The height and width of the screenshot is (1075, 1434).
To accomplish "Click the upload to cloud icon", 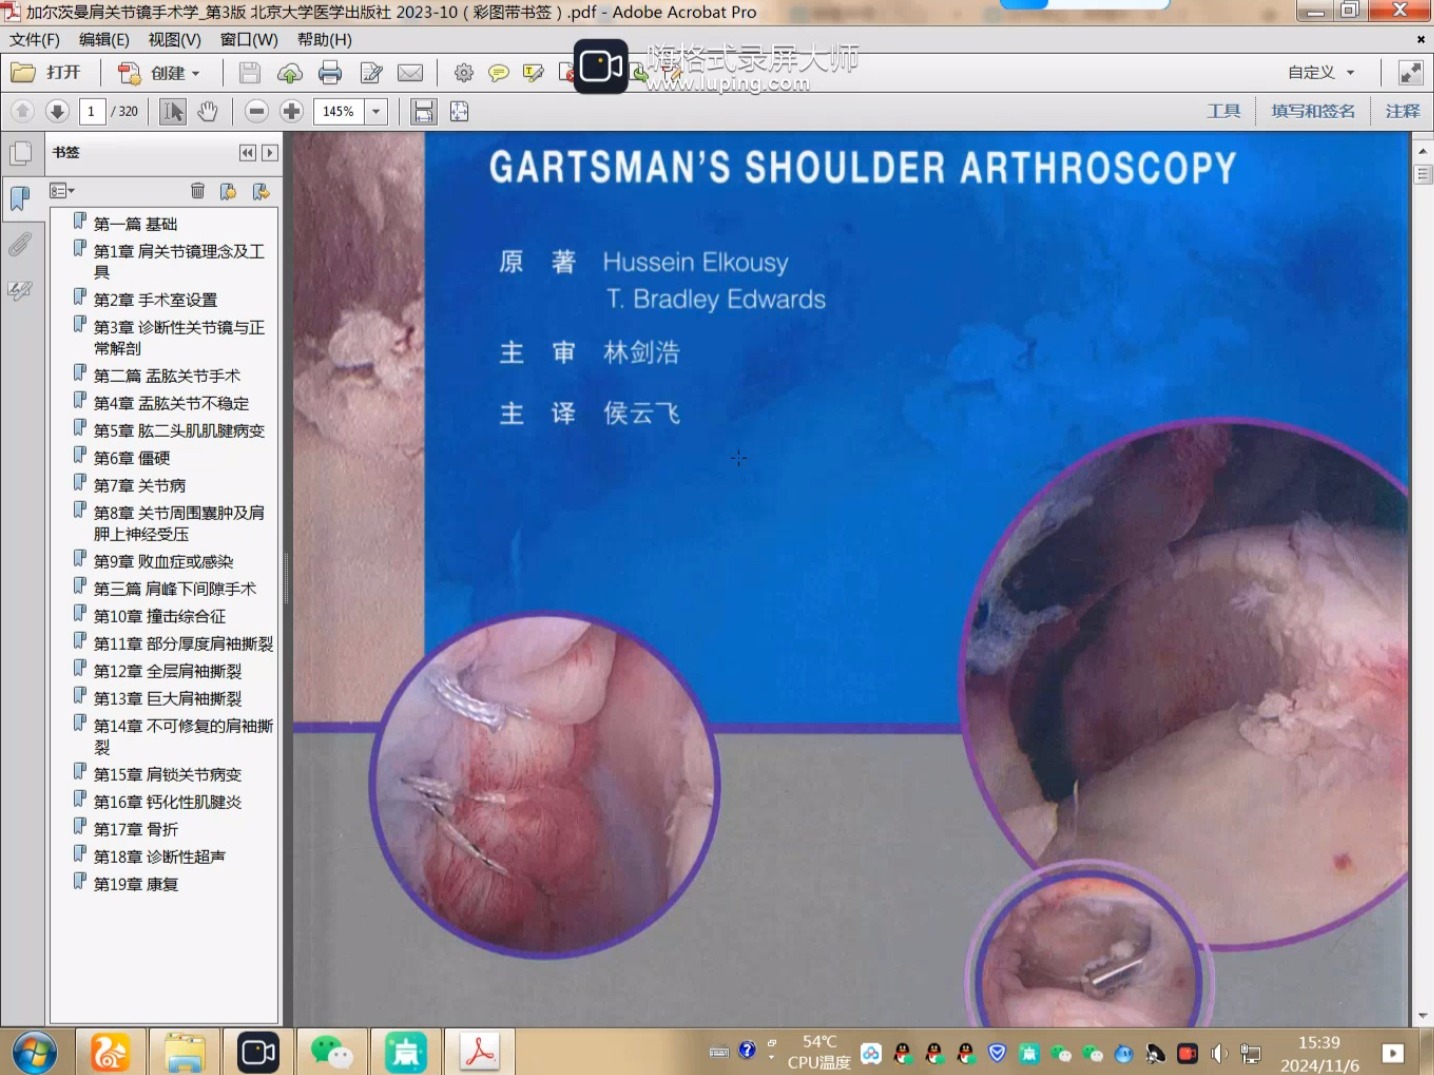I will click(290, 73).
